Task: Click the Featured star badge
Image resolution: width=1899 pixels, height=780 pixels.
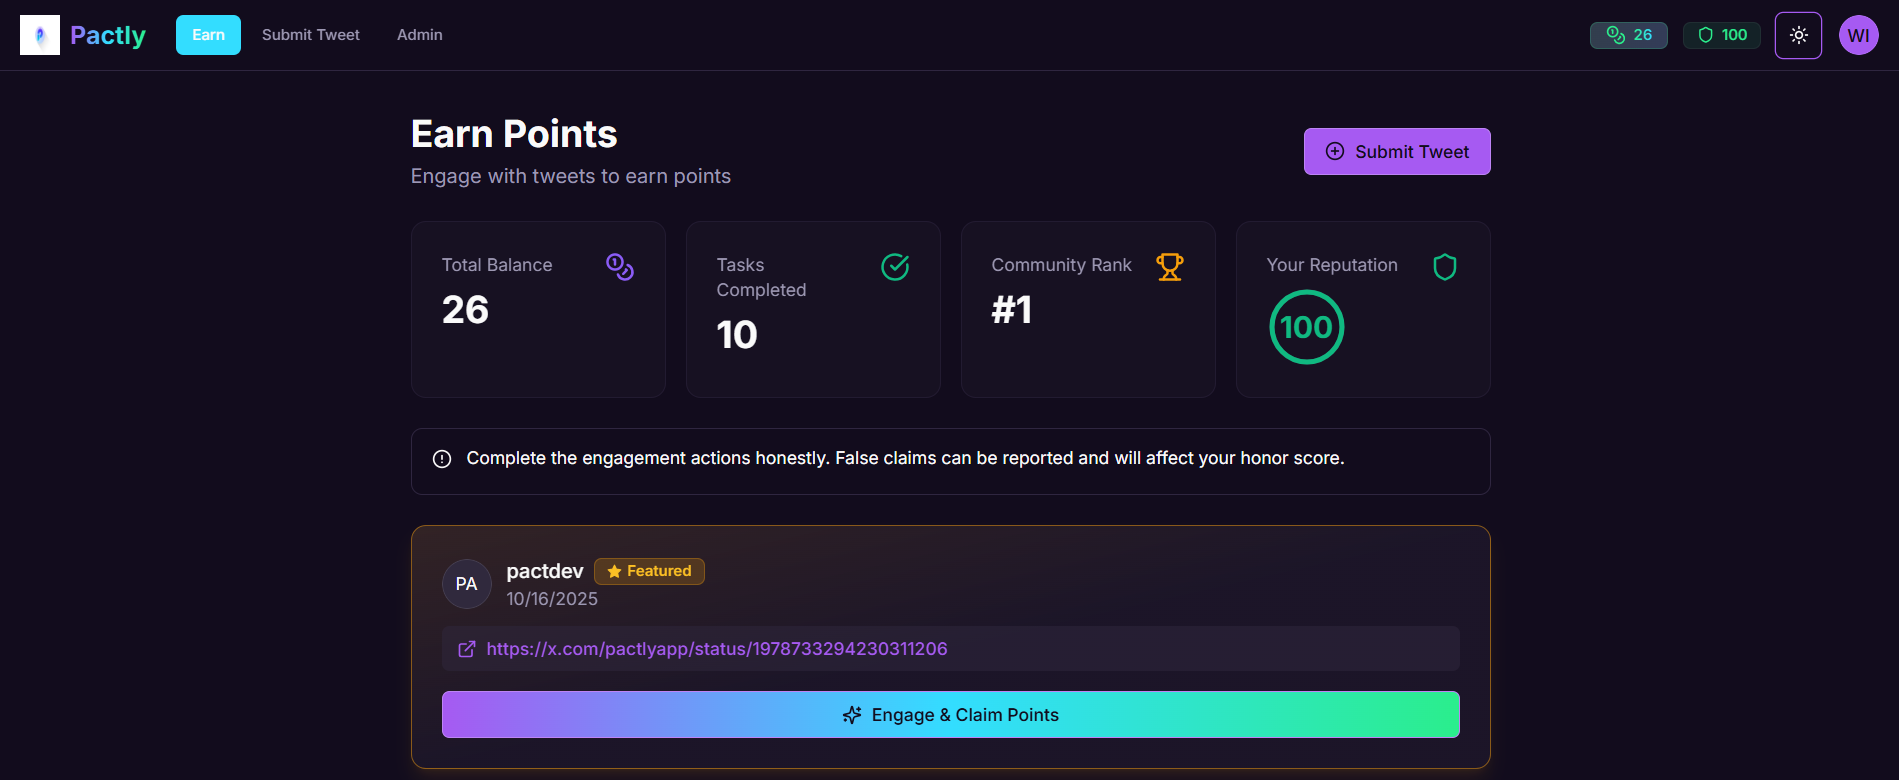Action: pos(649,571)
